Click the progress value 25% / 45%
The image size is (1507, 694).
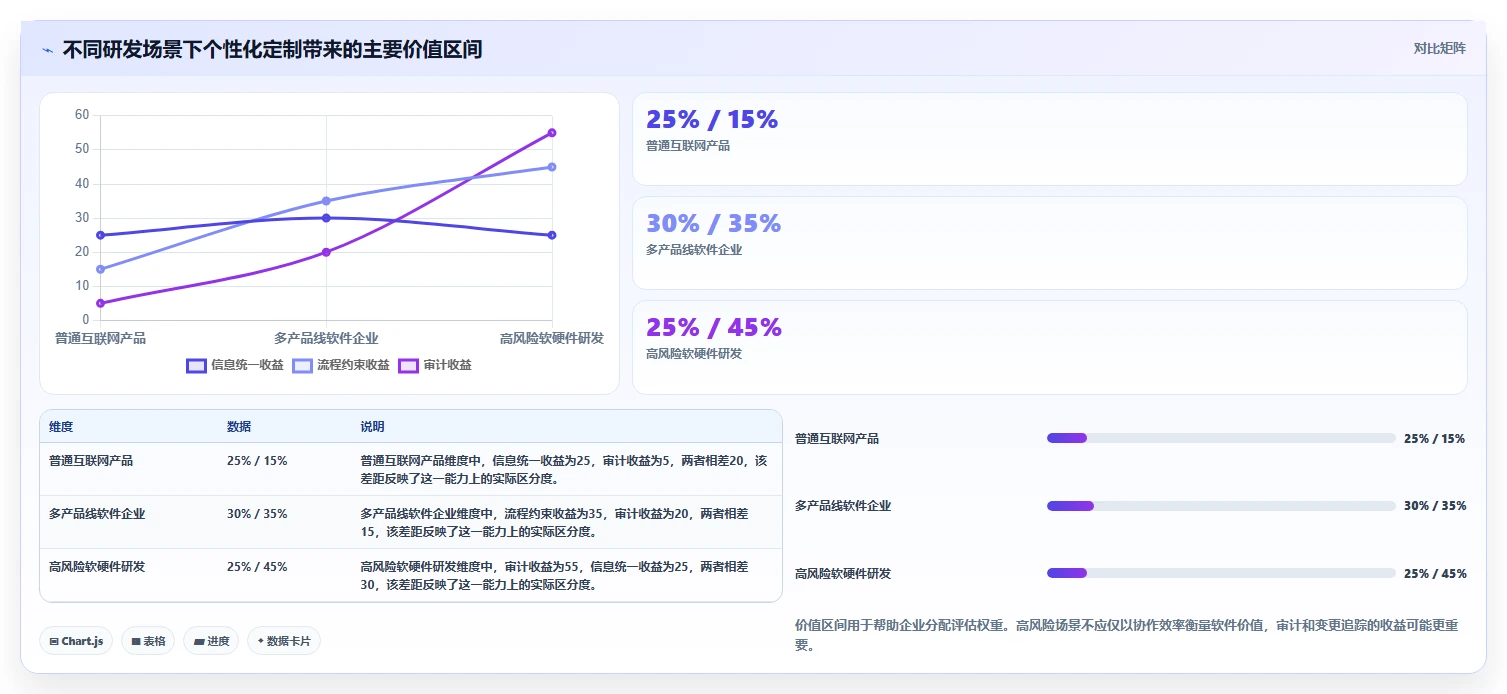[x=1435, y=574]
